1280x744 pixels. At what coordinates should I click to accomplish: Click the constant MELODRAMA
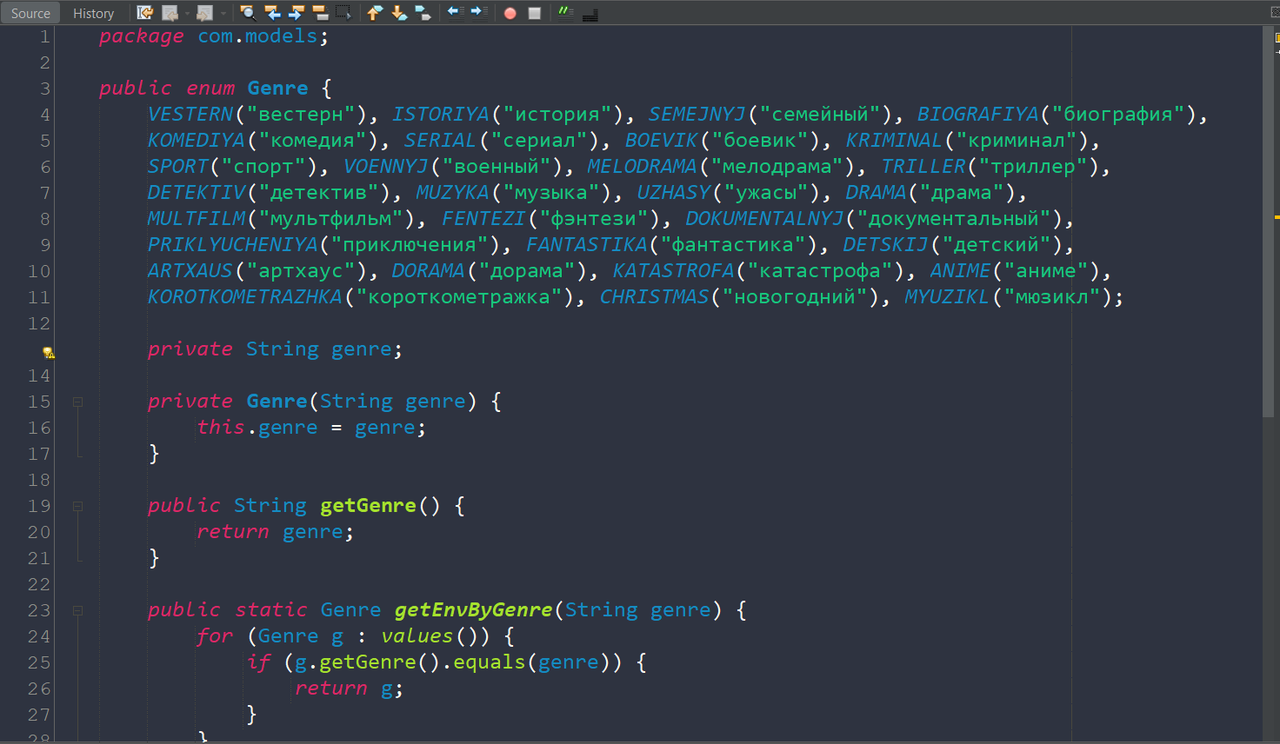coord(642,166)
